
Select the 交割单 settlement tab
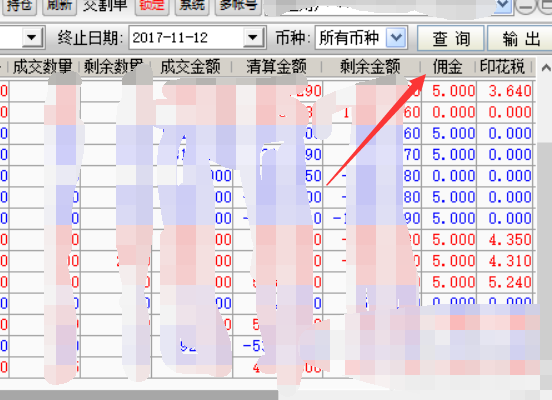pos(105,6)
